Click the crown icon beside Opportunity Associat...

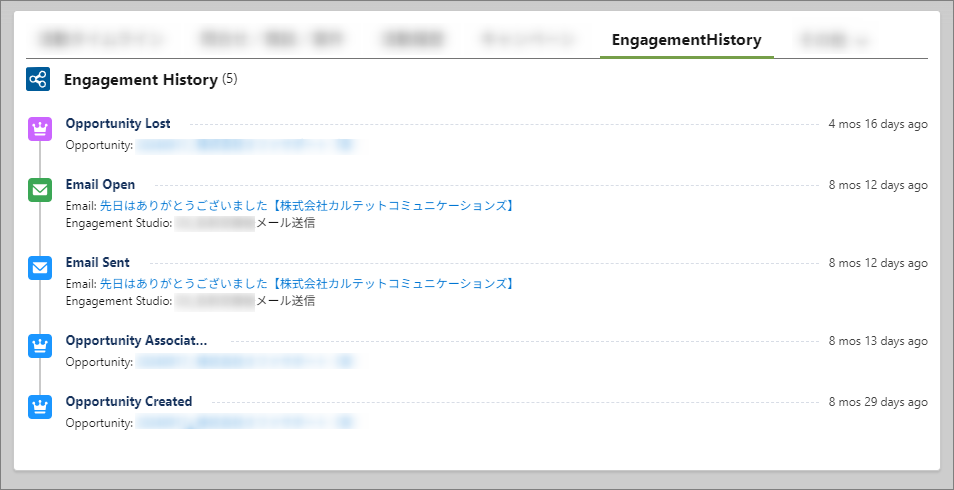[x=40, y=346]
